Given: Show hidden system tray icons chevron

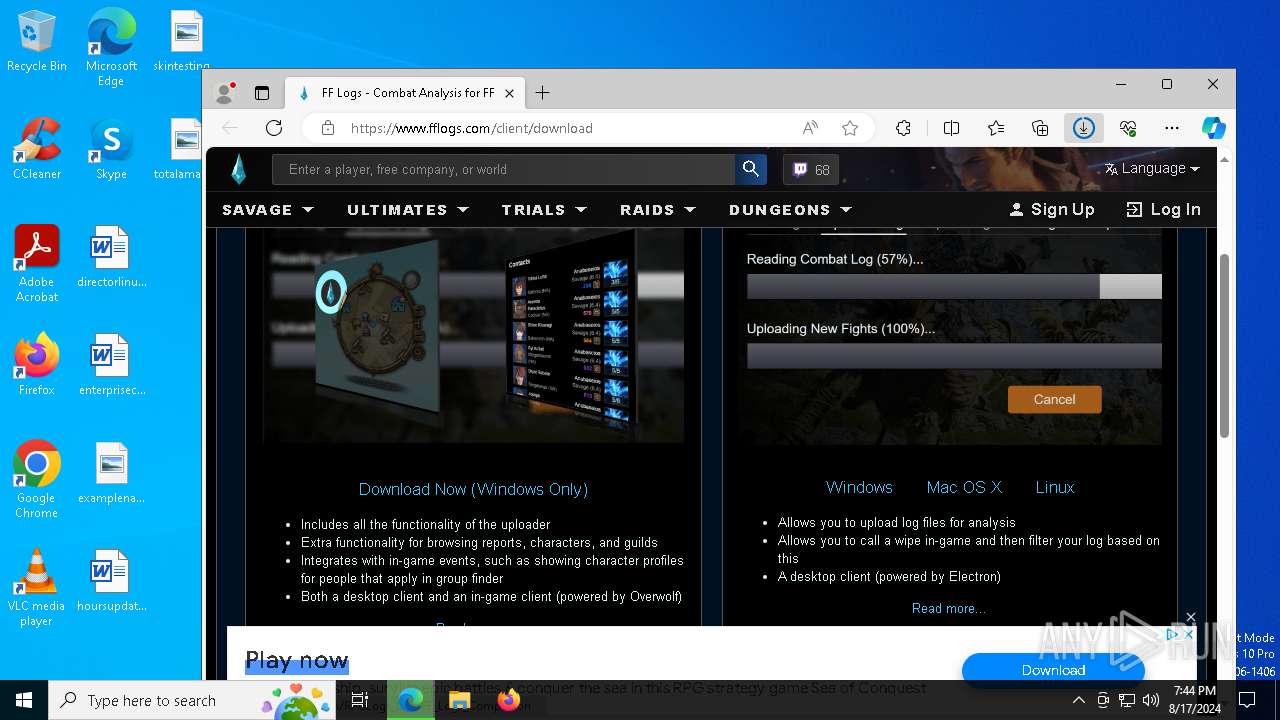Looking at the screenshot, I should (x=1078, y=700).
